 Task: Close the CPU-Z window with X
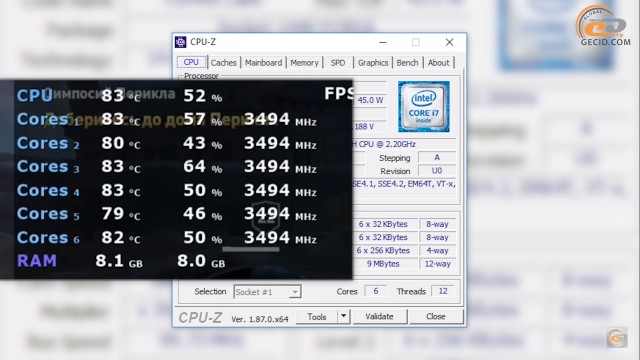(x=449, y=42)
